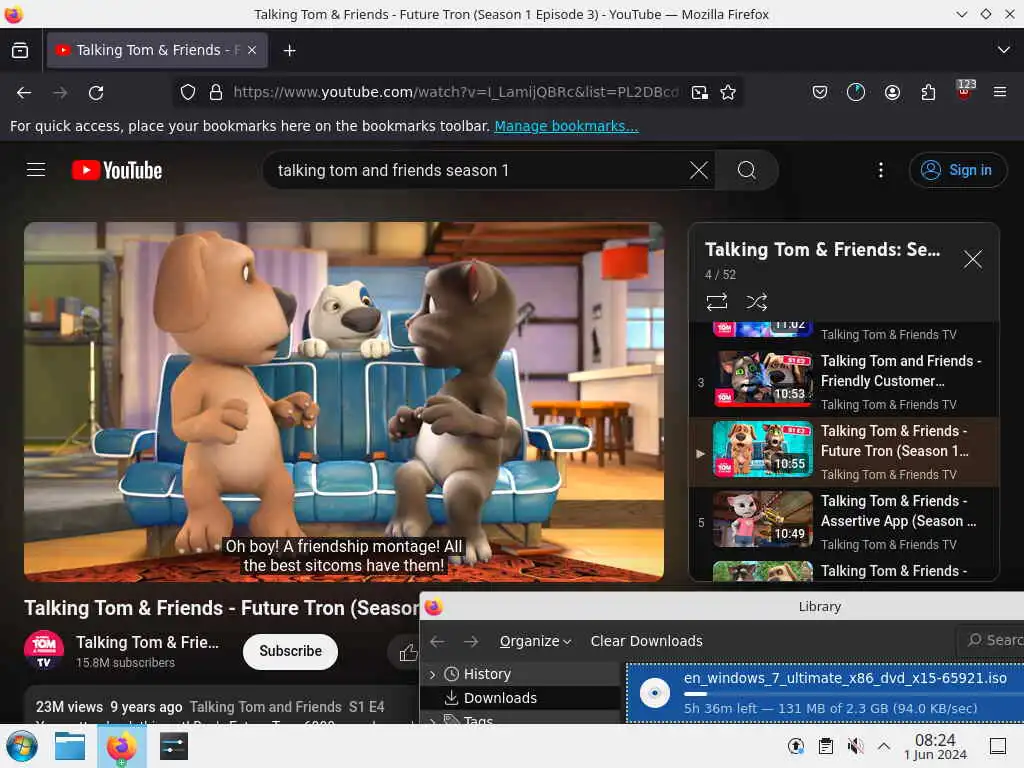The height and width of the screenshot is (768, 1024).
Task: Select Future Tron (Season 1) playlist entry
Action: (844, 452)
